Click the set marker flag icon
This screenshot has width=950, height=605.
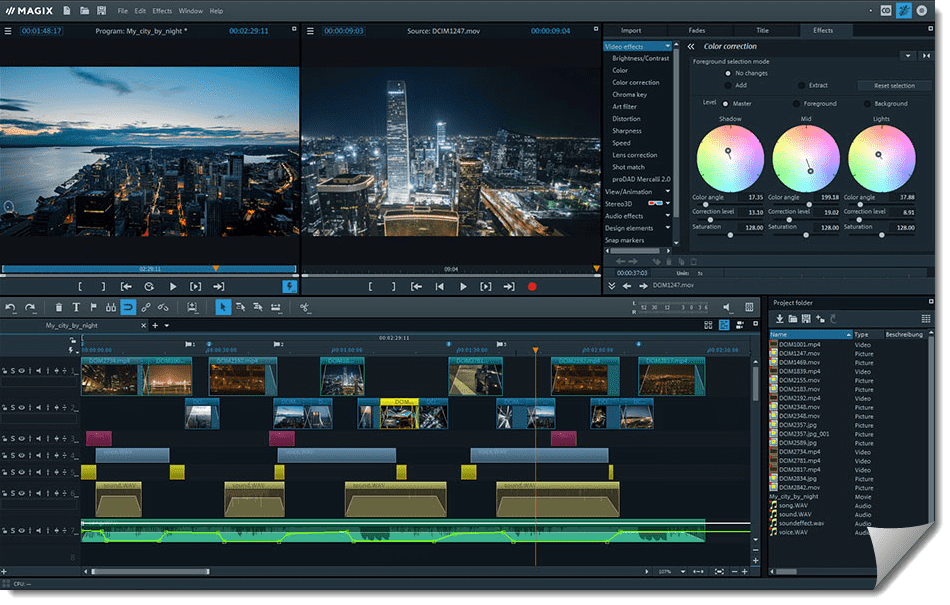click(93, 308)
